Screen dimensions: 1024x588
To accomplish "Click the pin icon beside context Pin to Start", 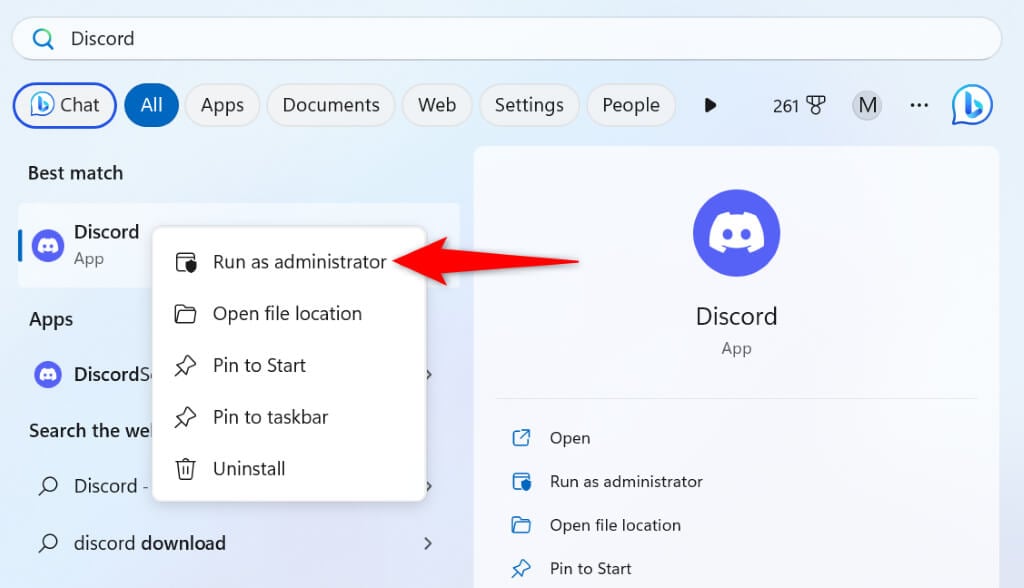I will click(185, 365).
